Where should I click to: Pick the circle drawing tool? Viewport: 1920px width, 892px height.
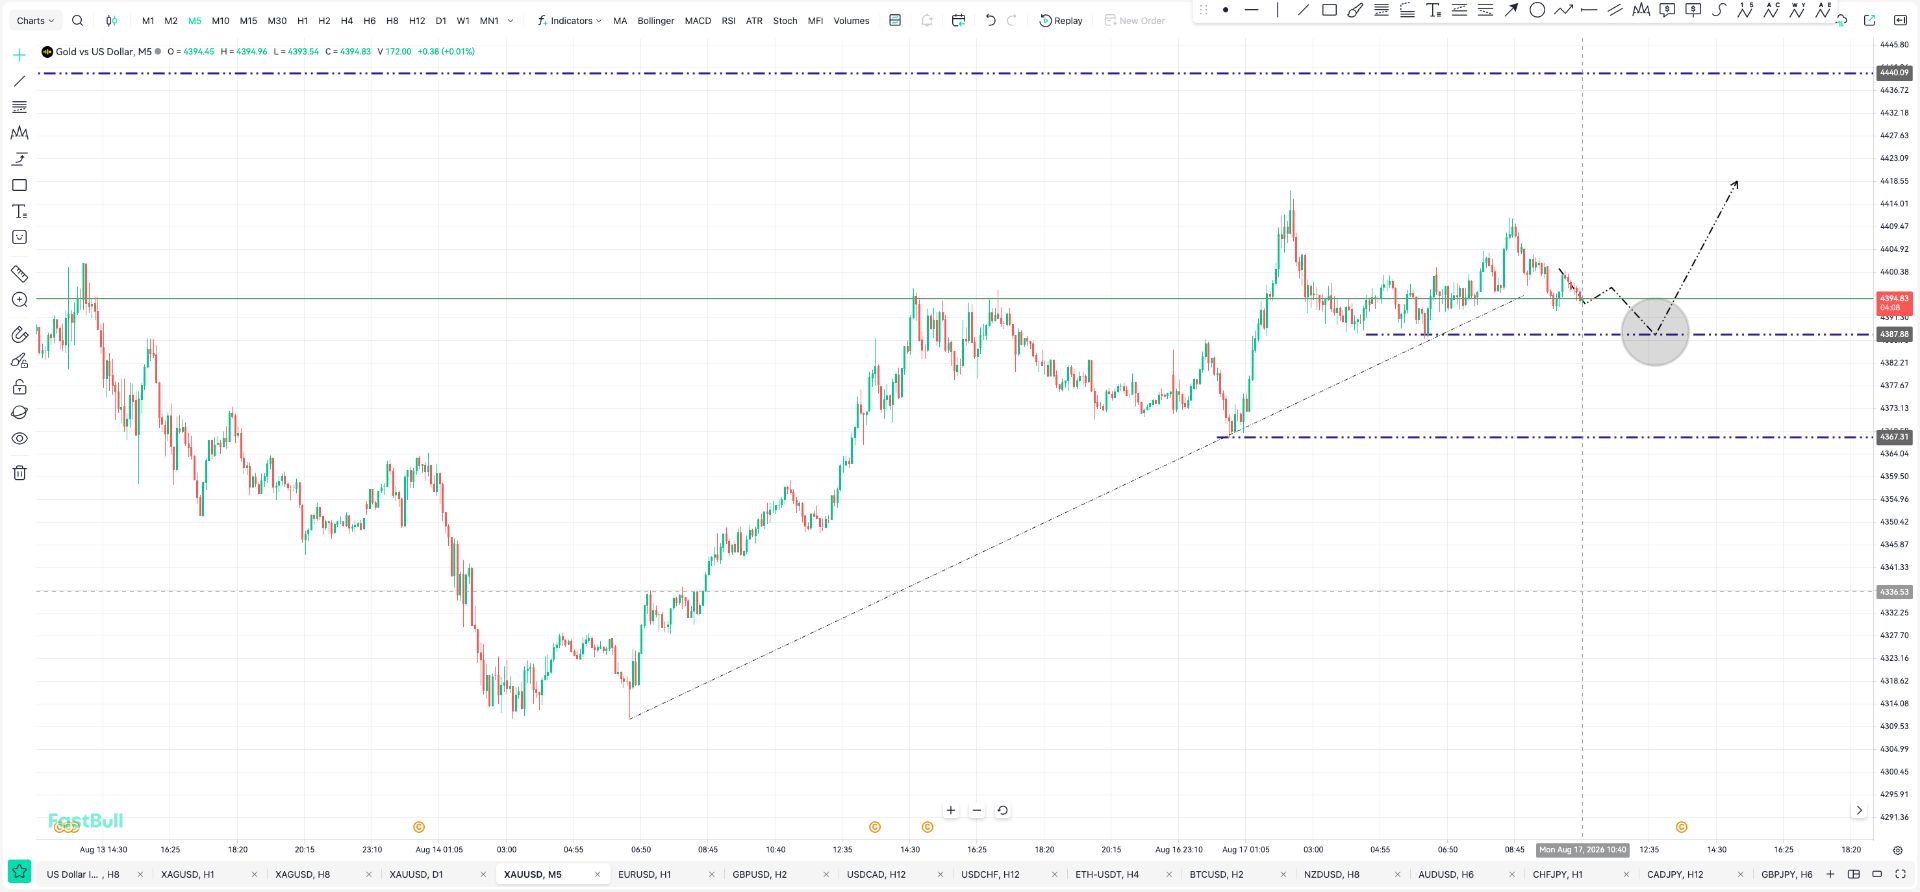point(1537,10)
